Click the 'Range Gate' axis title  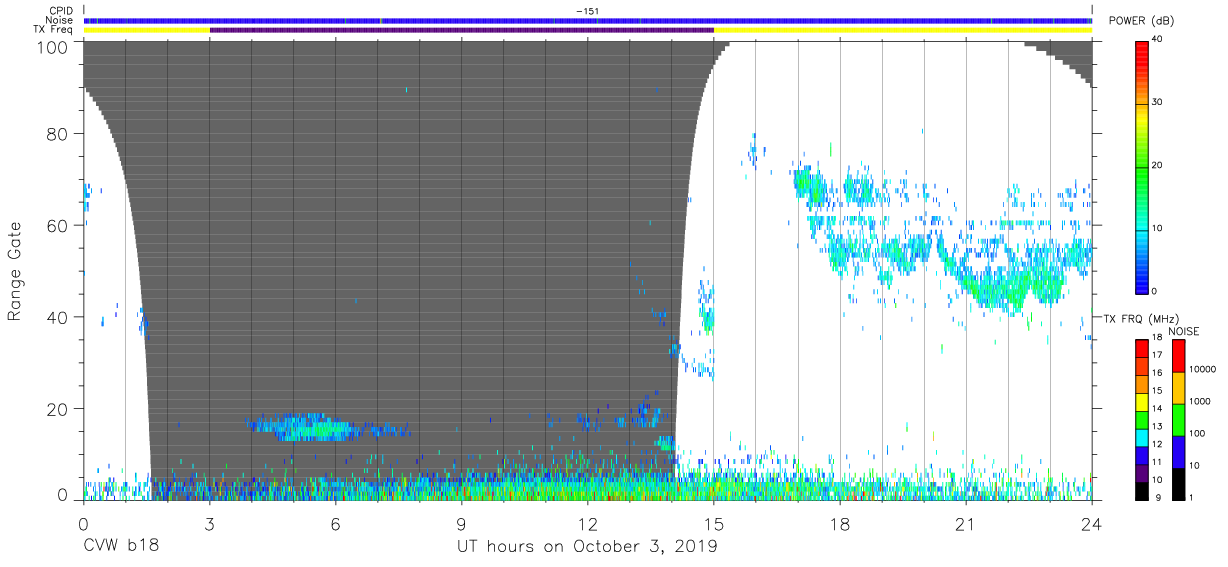coord(15,273)
